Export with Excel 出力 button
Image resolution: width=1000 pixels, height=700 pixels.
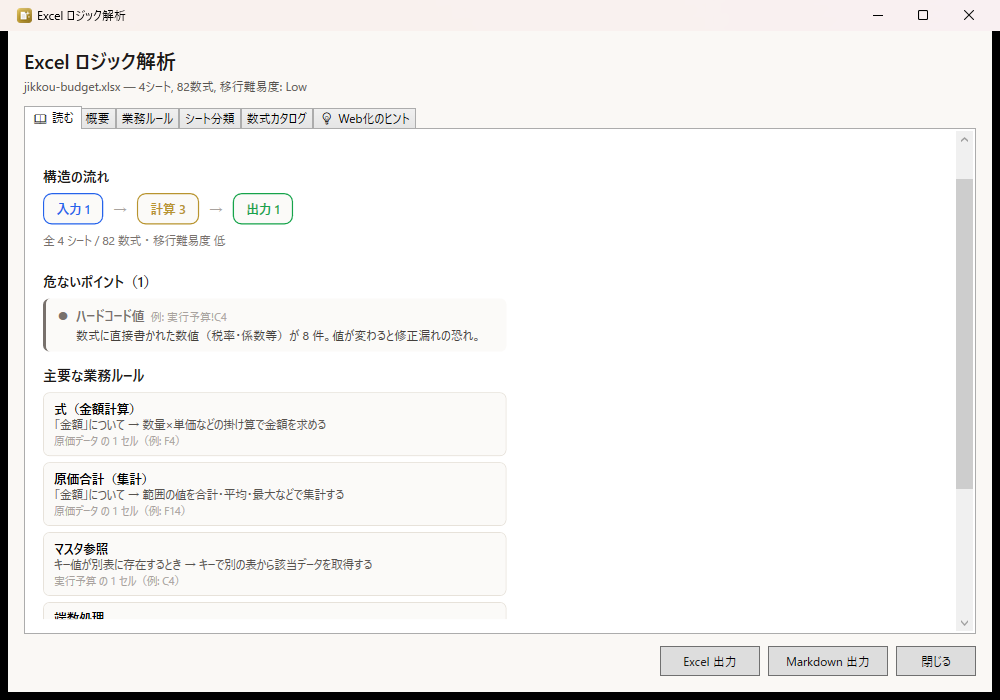(709, 662)
